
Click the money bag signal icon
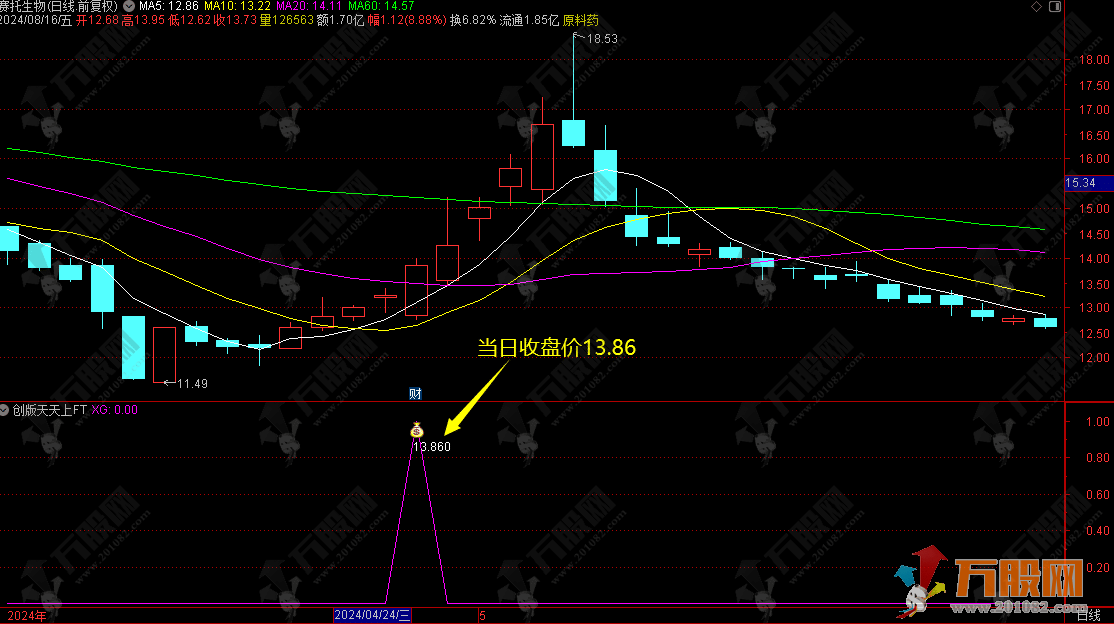click(x=417, y=431)
